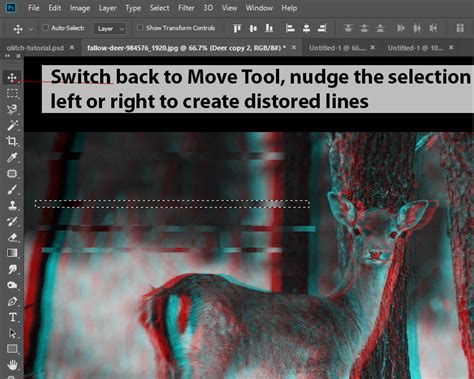
Task: Open the Type menu
Action: click(x=133, y=8)
